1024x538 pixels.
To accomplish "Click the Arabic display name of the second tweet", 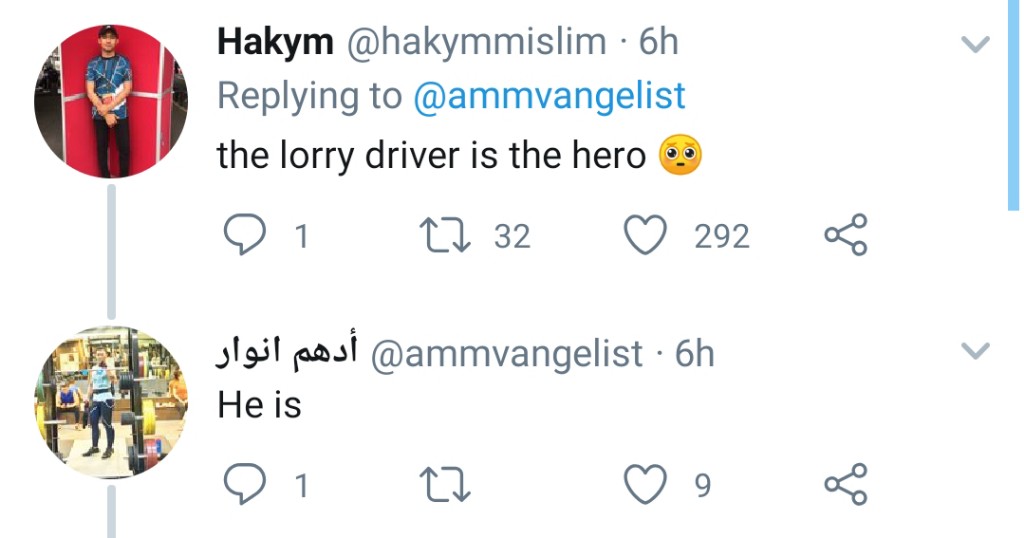I will 286,354.
